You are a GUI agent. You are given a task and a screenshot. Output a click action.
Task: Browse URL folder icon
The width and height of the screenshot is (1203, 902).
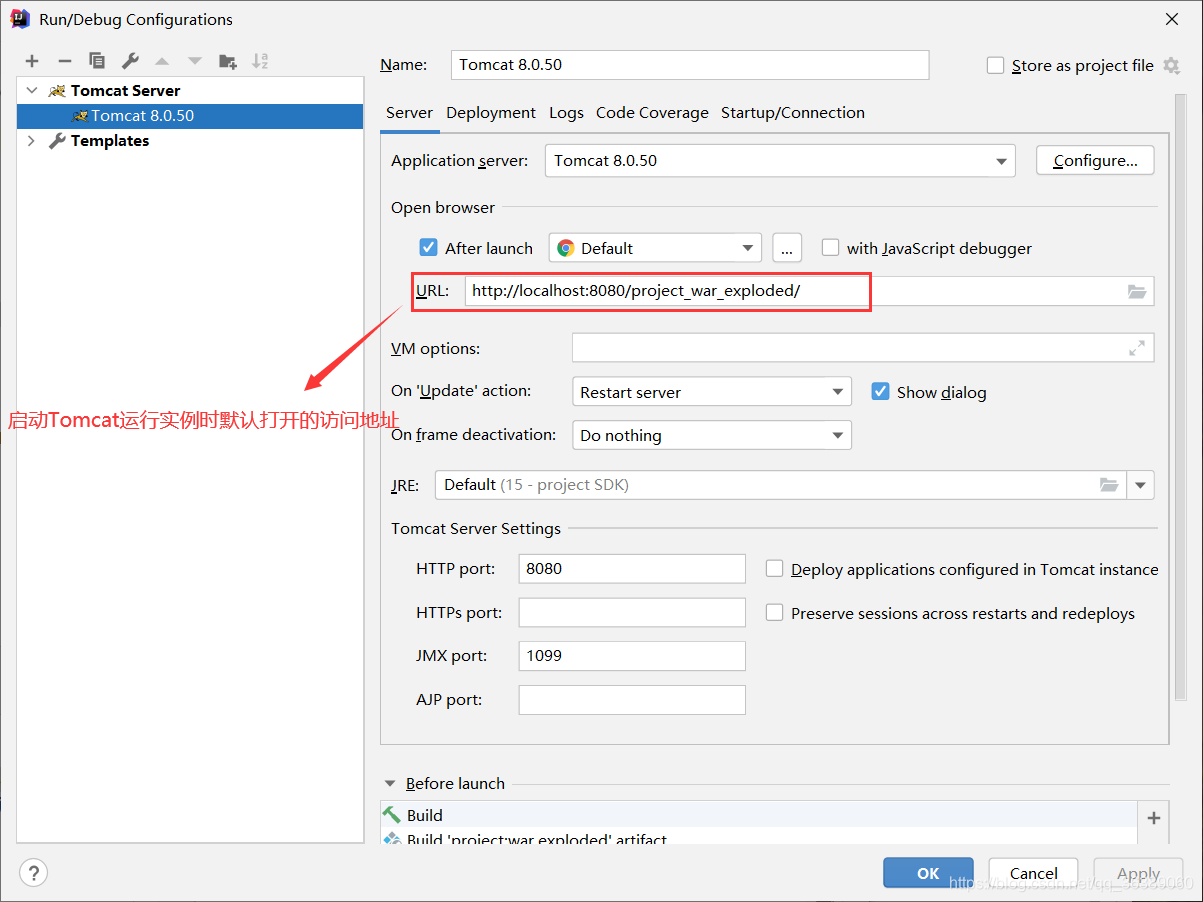pos(1137,292)
